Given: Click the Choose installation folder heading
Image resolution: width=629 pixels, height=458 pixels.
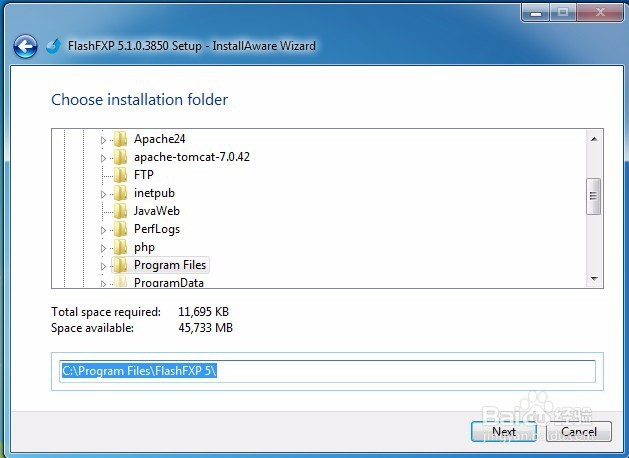Looking at the screenshot, I should click(140, 100).
